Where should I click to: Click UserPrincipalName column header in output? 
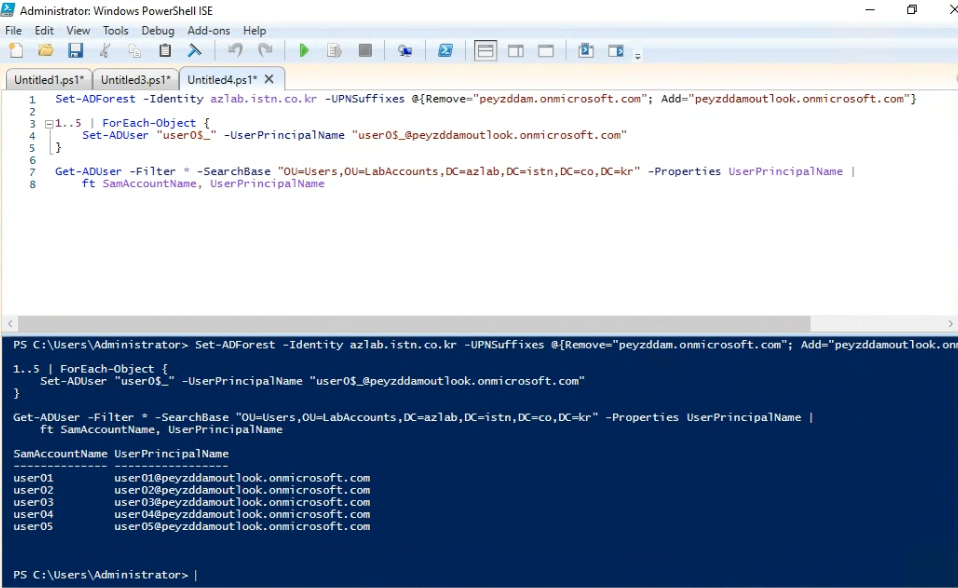pyautogui.click(x=172, y=454)
